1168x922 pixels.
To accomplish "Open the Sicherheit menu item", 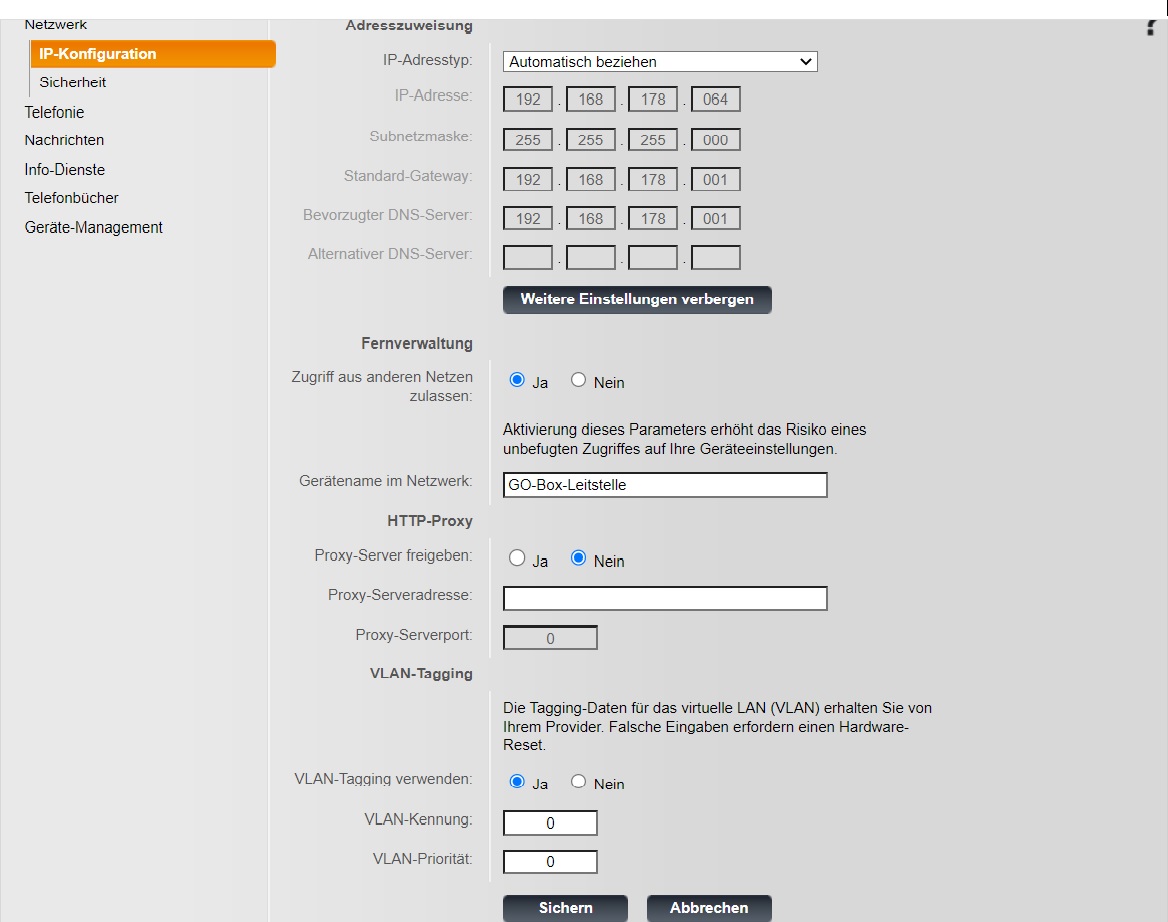I will pos(72,82).
